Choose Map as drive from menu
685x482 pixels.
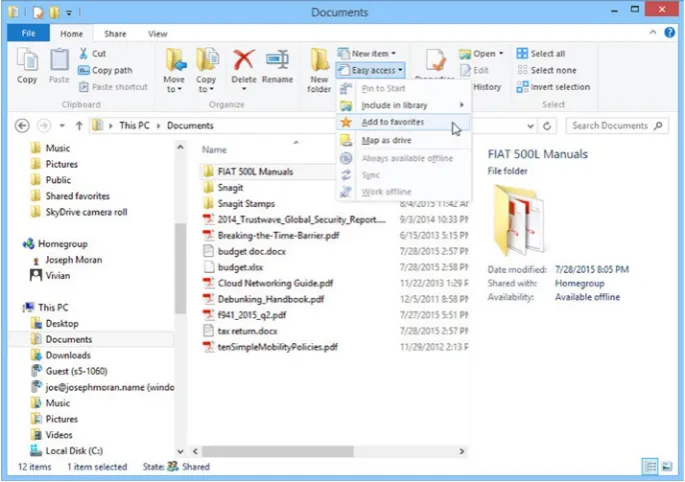[x=403, y=140]
